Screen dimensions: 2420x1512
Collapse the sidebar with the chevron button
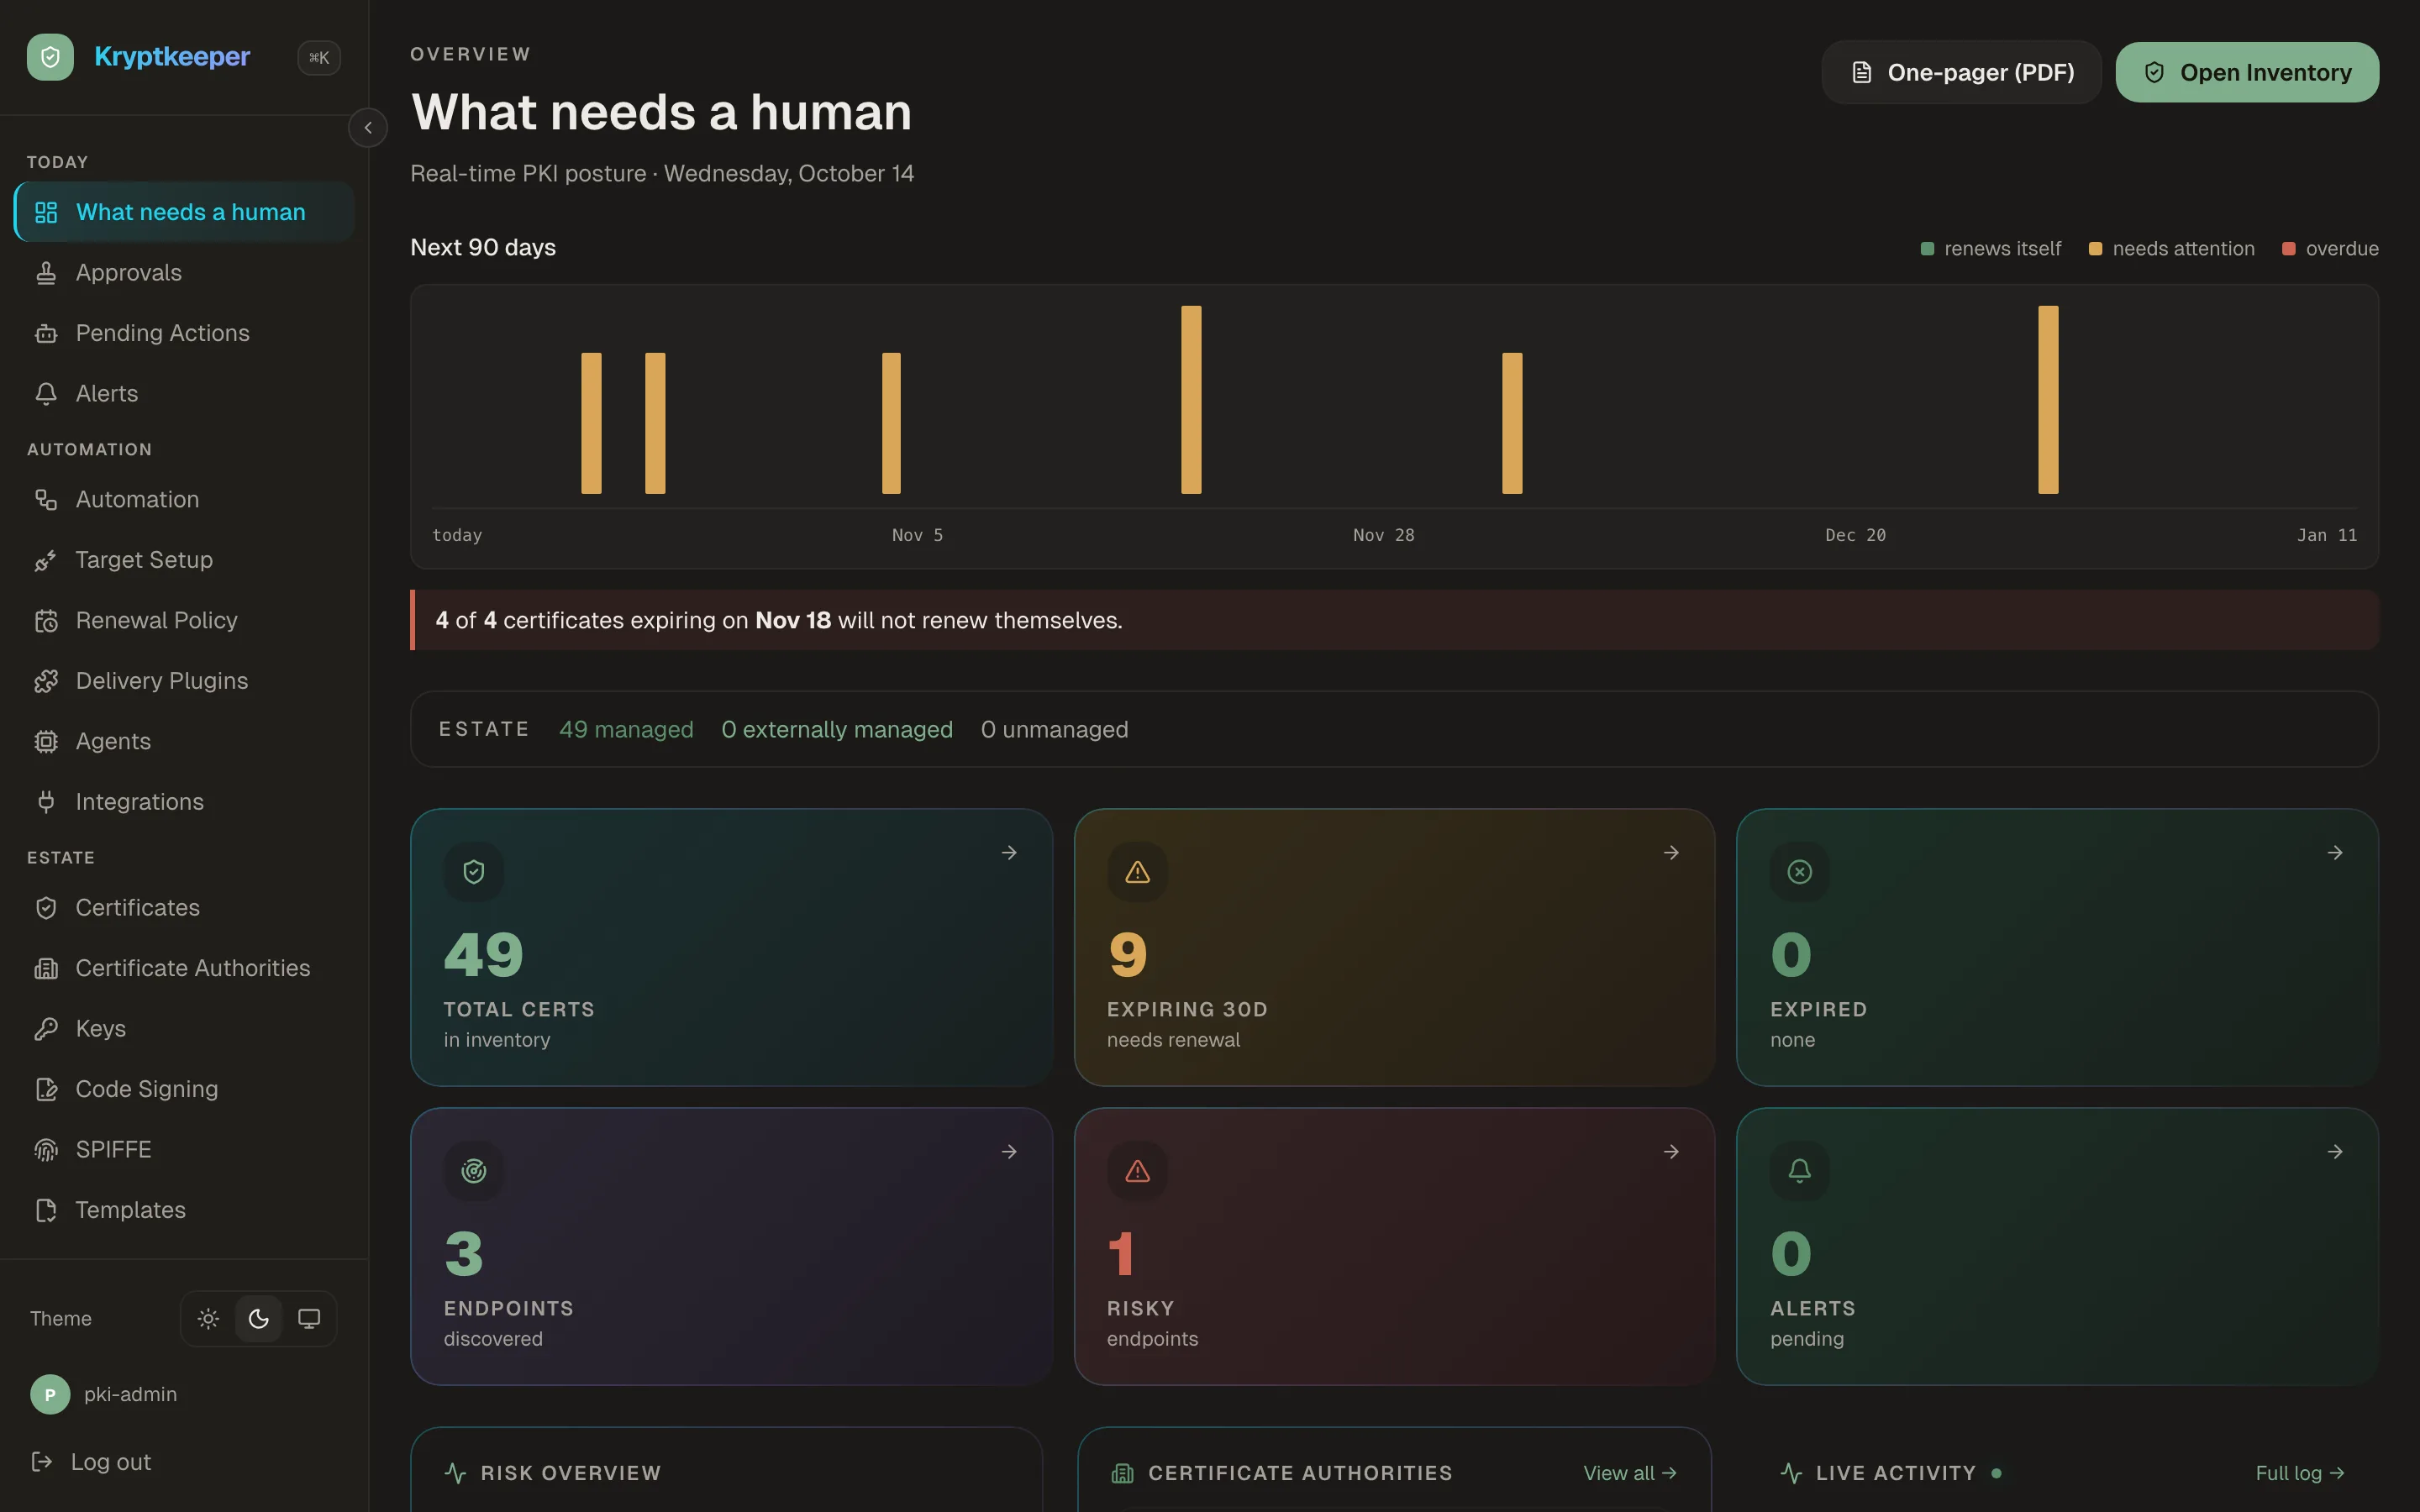pos(368,128)
